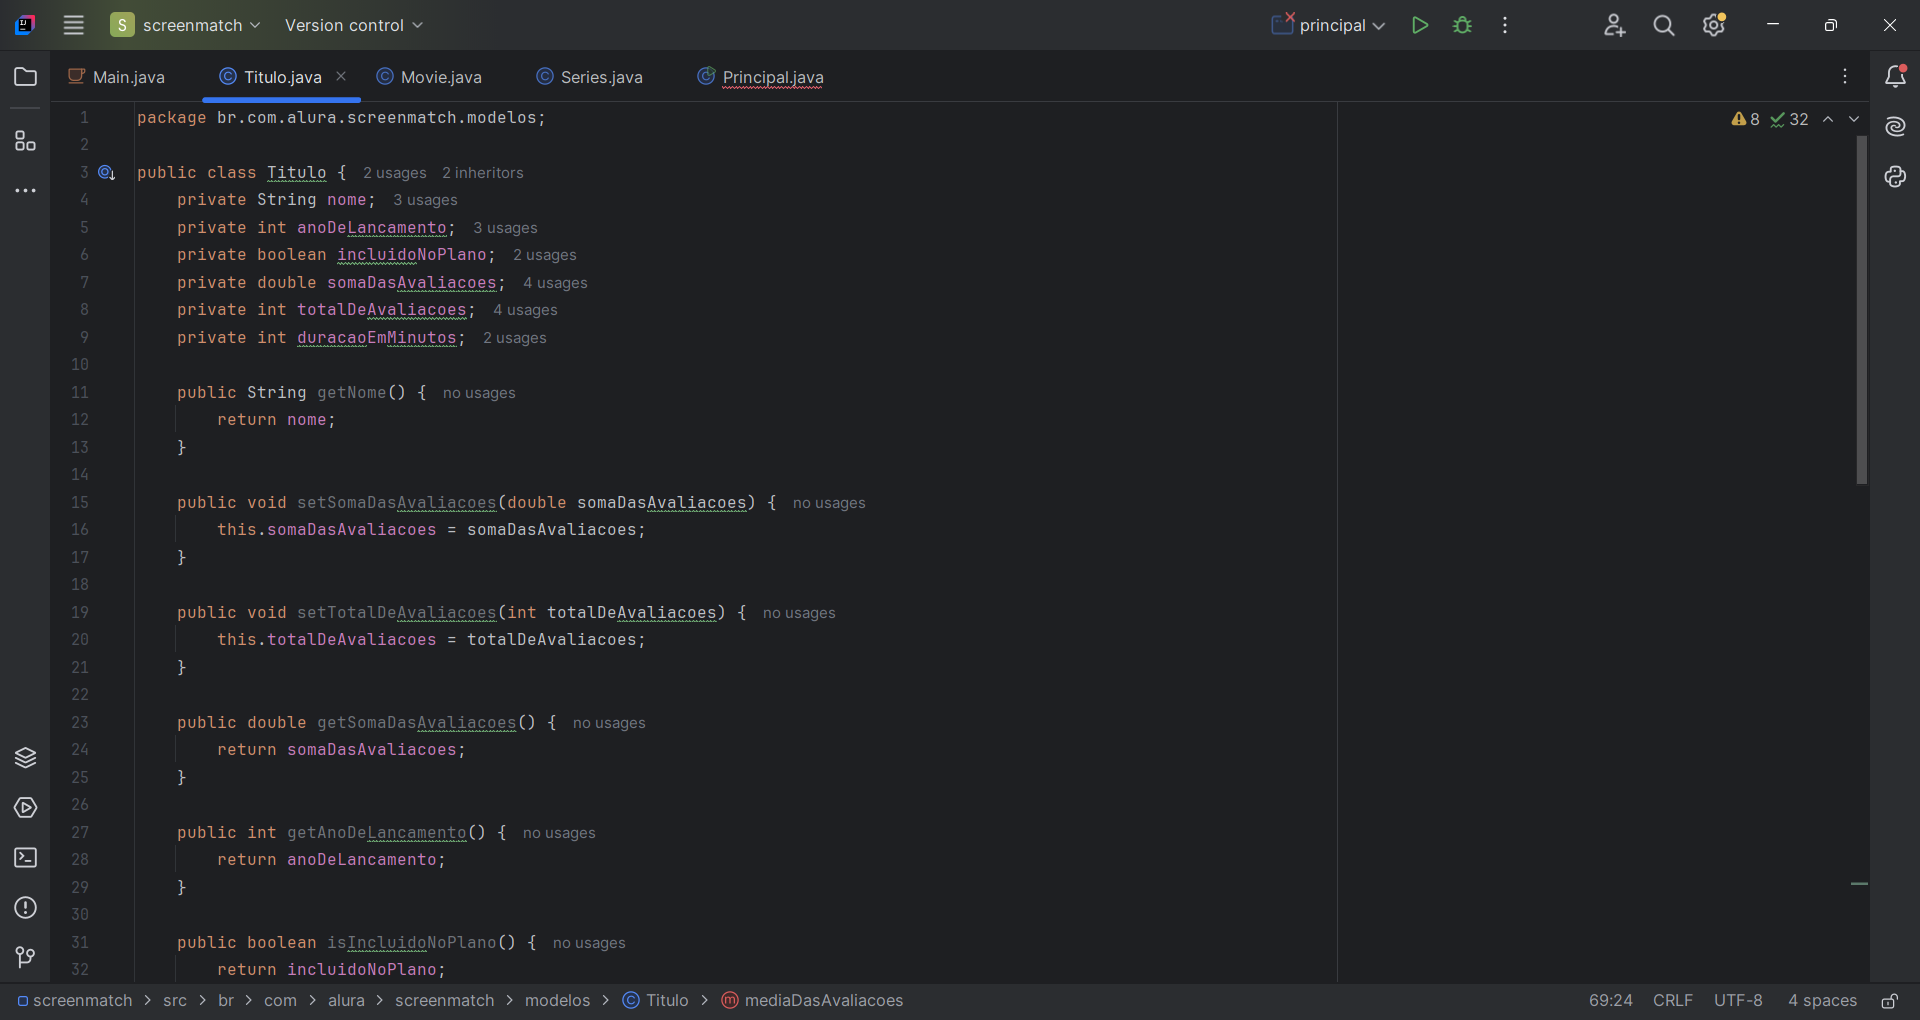Viewport: 1920px width, 1020px height.
Task: Open more run actions menu
Action: click(x=1505, y=25)
